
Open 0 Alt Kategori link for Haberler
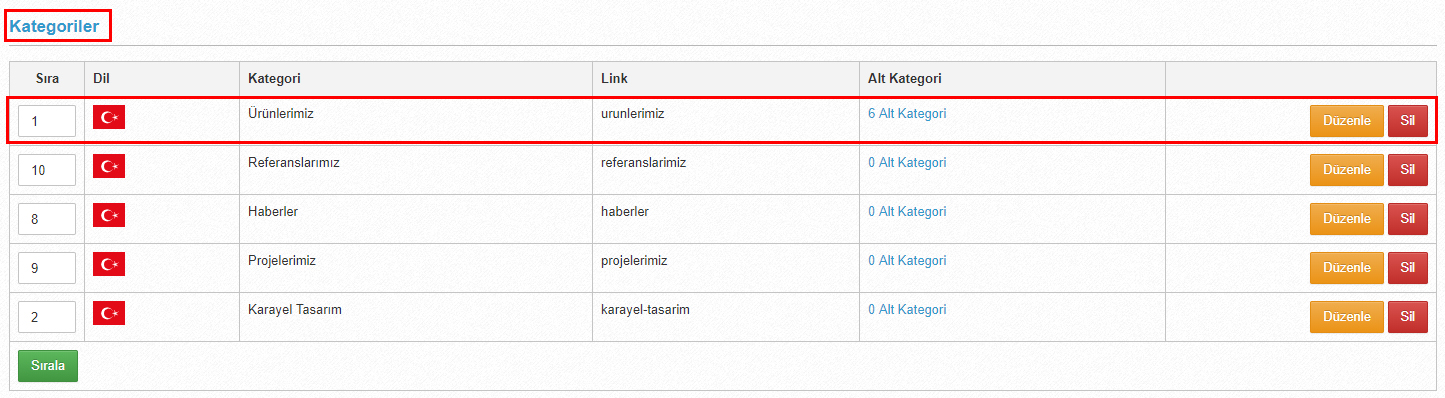907,212
